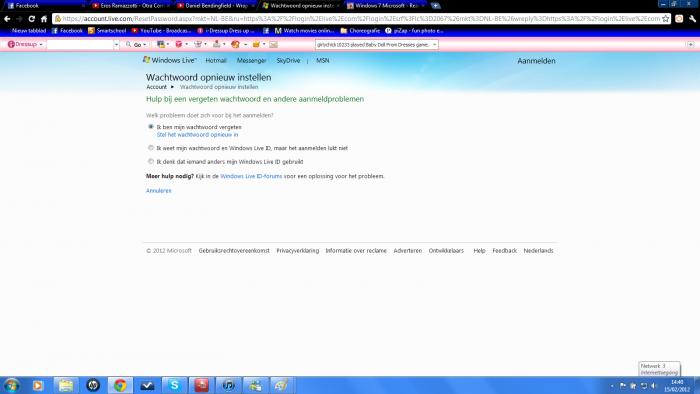Viewport: 700px width, 394px height.
Task: Open the HP application in the taskbar
Action: tap(93, 385)
